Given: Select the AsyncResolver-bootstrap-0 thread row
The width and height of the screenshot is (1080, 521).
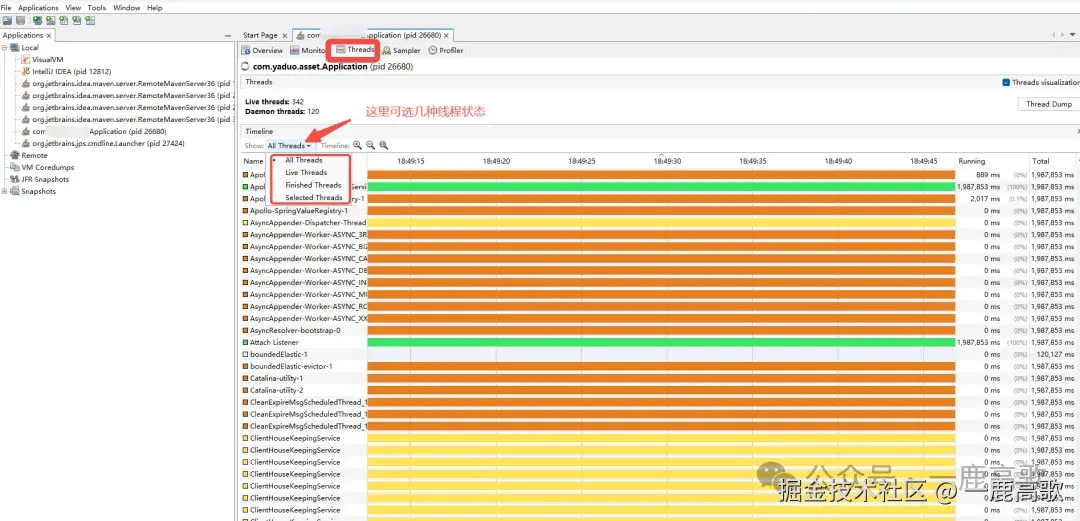Looking at the screenshot, I should coord(659,331).
